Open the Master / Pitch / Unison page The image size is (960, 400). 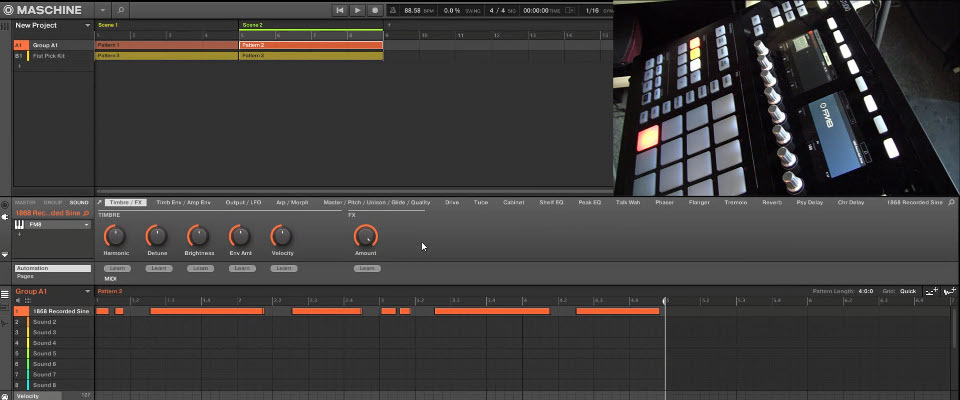377,202
